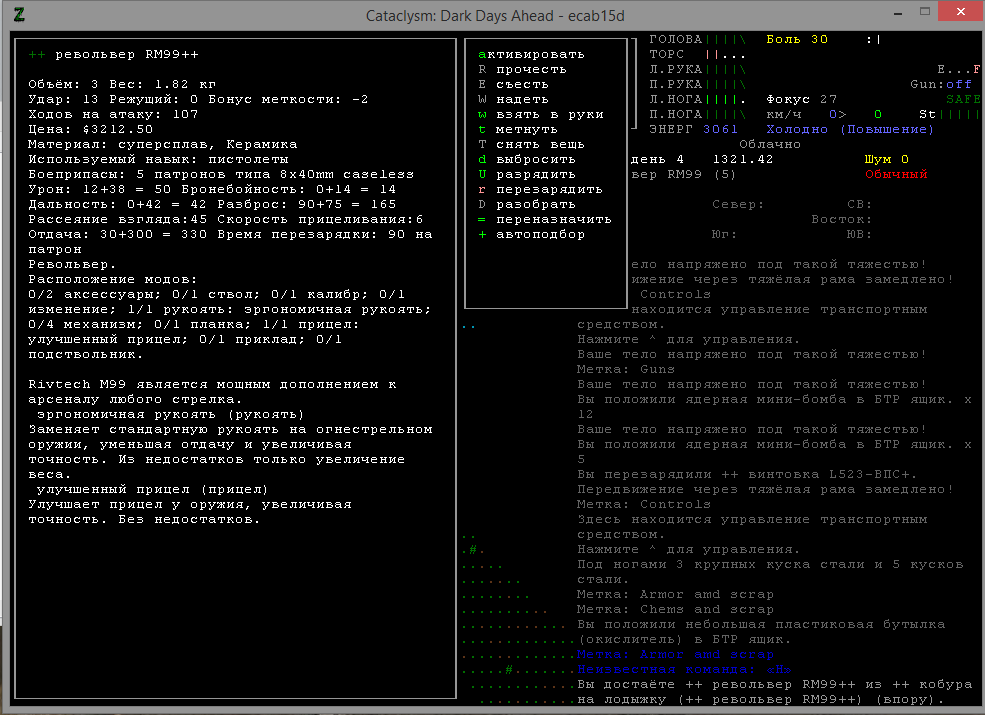Choose the 'разобрать' option
This screenshot has height=715, width=985.
[527, 205]
